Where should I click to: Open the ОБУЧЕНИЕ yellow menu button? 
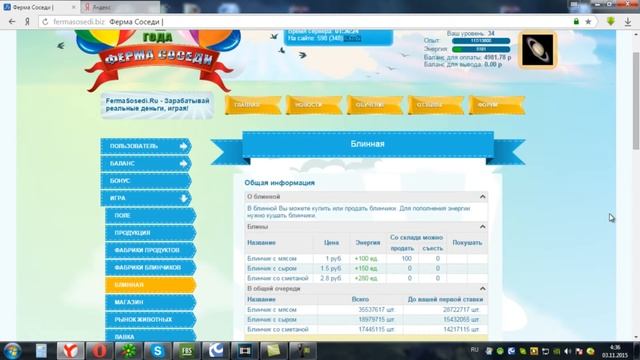[375, 105]
